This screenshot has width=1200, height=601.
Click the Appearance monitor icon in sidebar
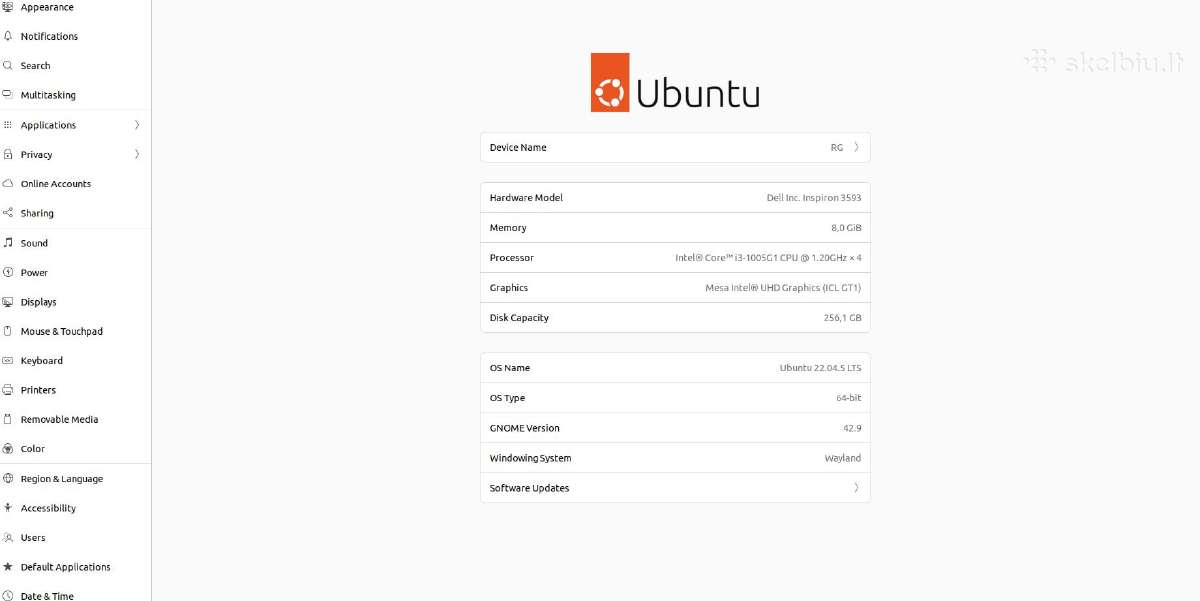point(8,7)
